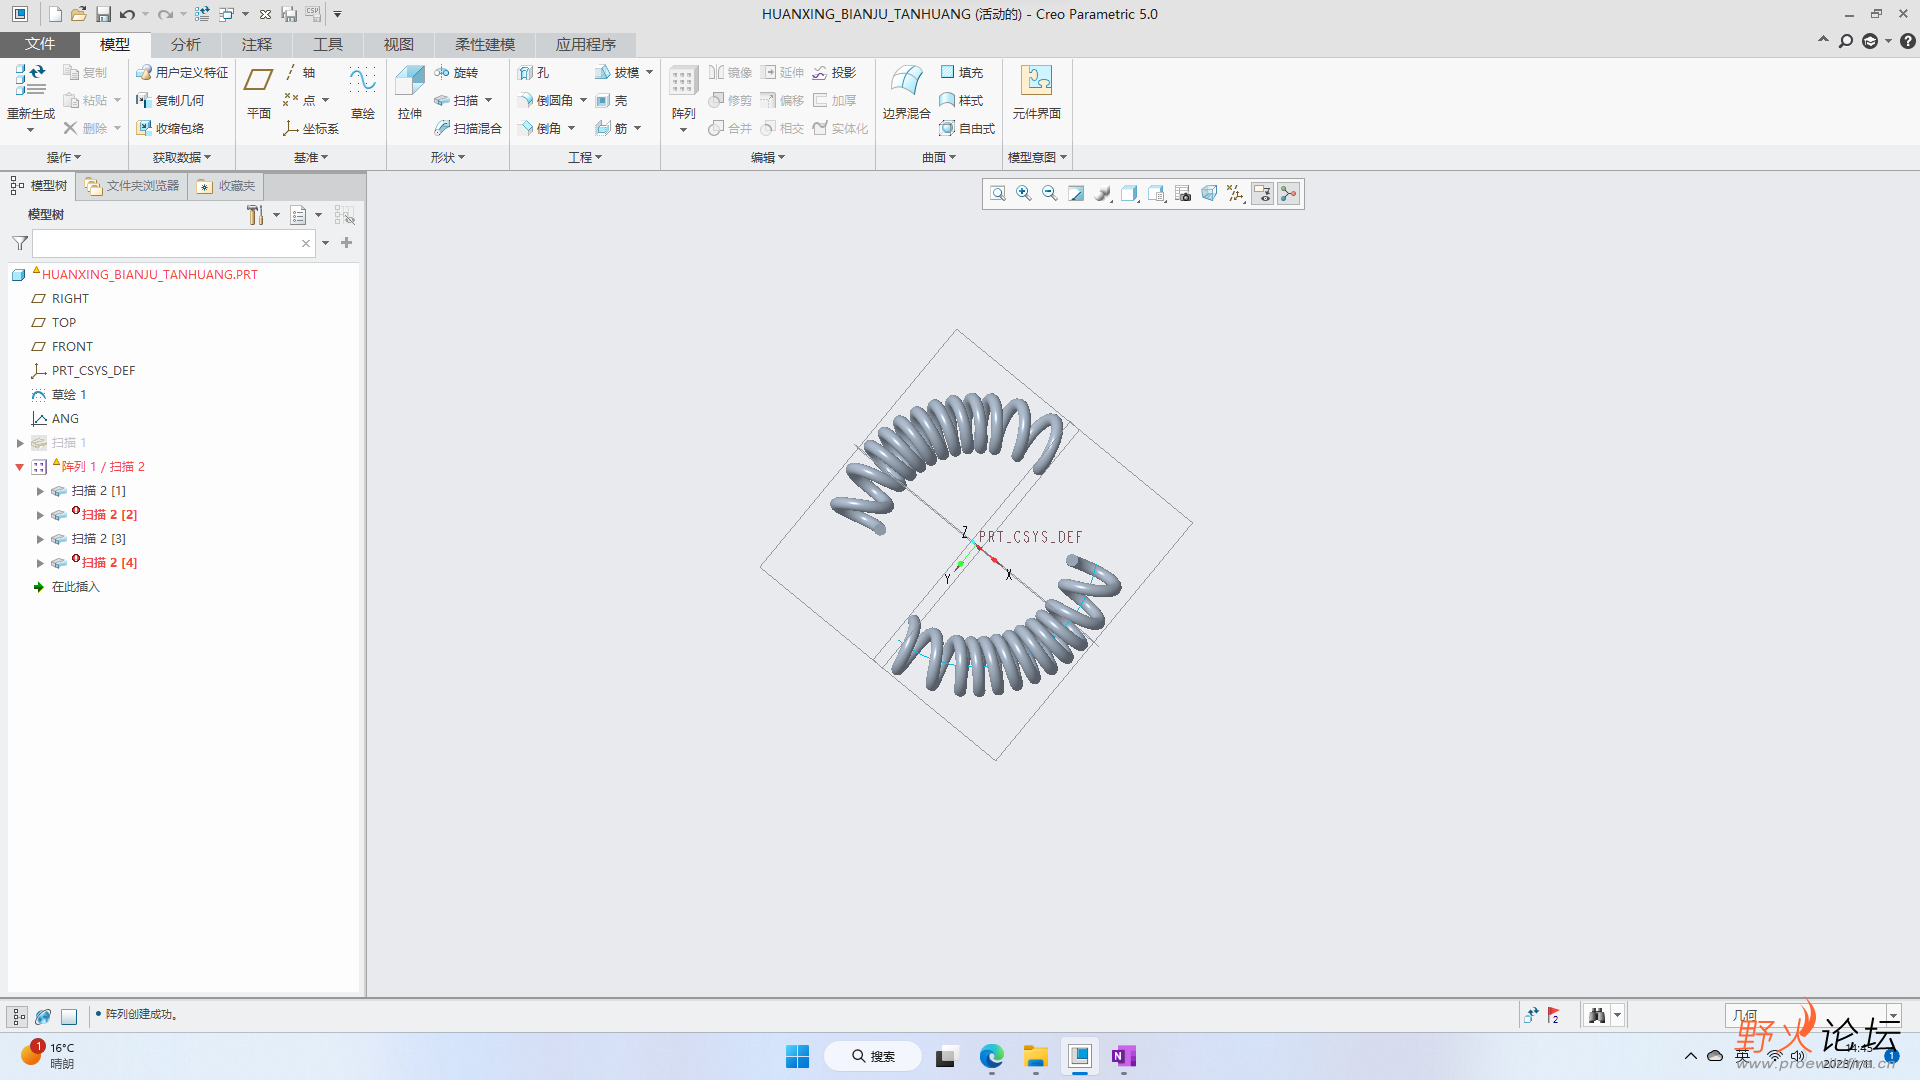Select the Swept Blend tool
1920x1080 pixels.
pos(468,128)
